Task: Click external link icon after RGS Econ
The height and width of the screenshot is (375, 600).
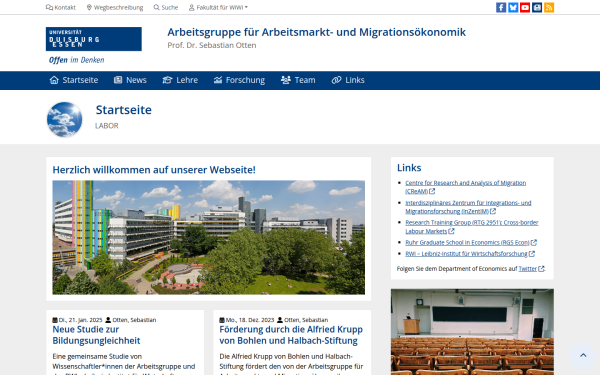Action: [534, 242]
